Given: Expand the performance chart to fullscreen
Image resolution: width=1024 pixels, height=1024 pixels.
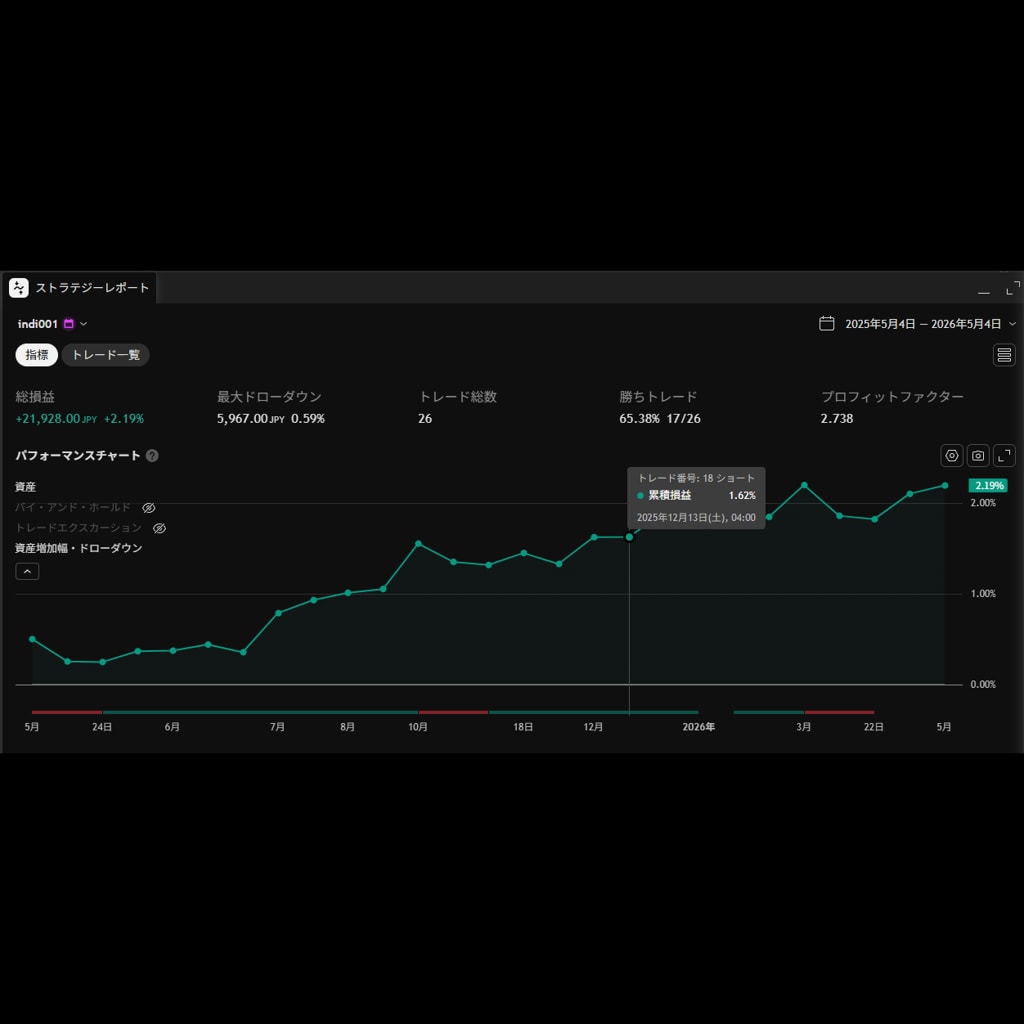Looking at the screenshot, I should click(x=1004, y=456).
